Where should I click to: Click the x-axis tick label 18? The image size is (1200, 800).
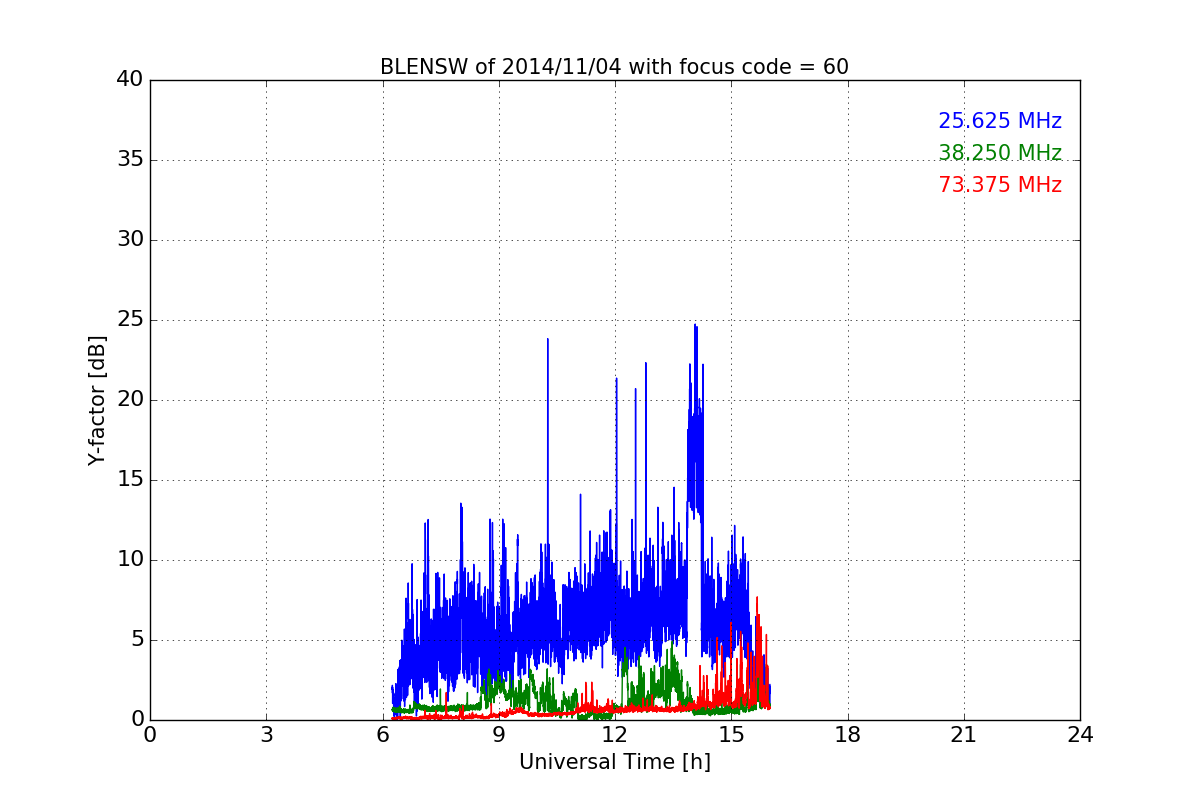point(848,735)
